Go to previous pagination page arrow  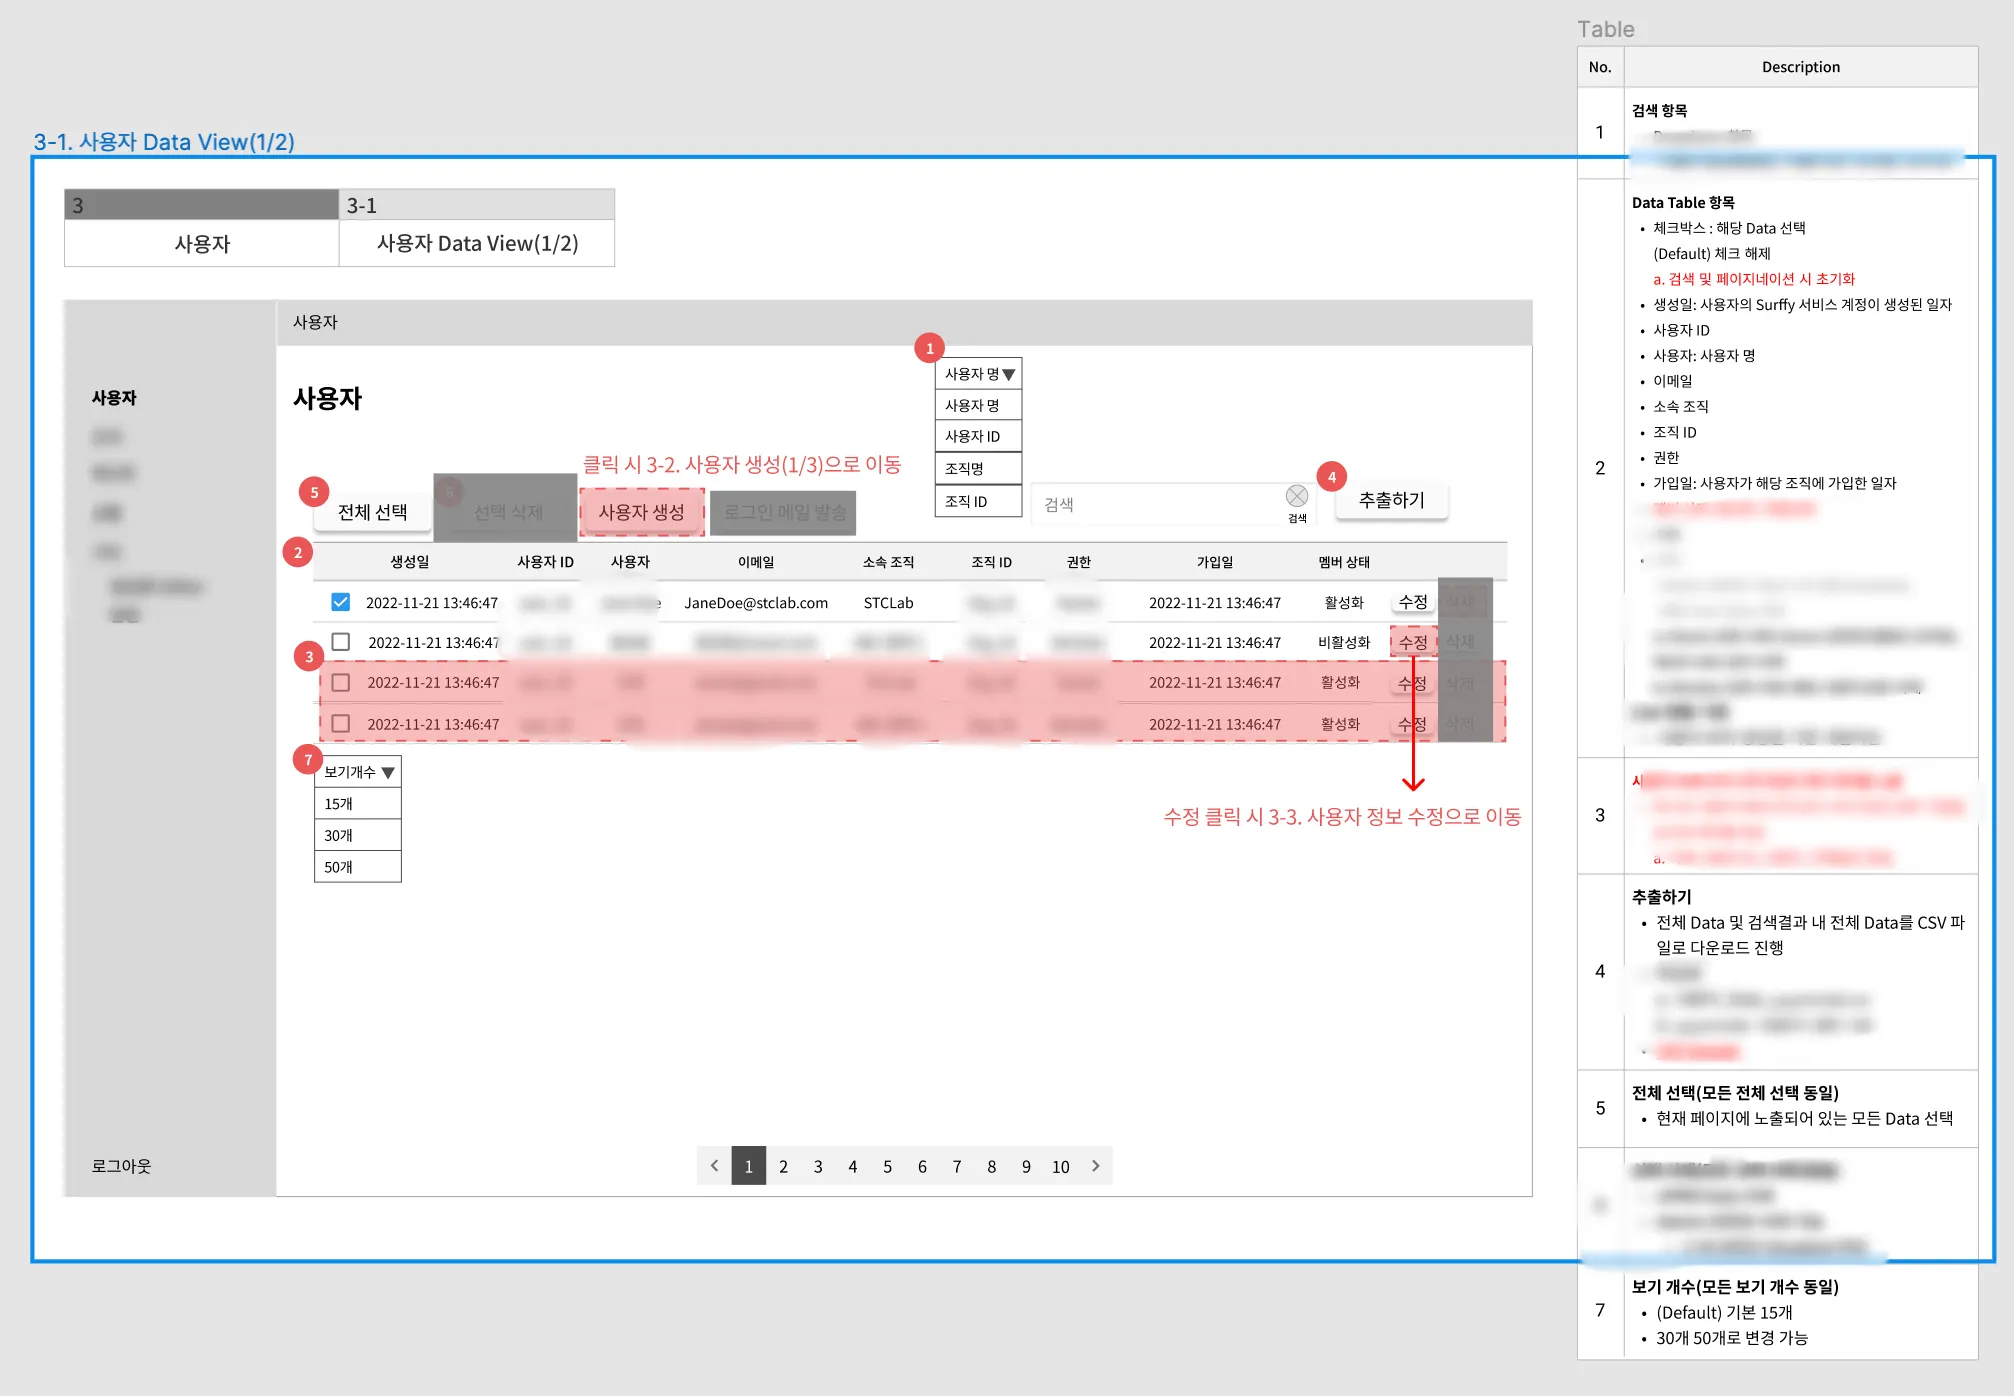click(714, 1166)
